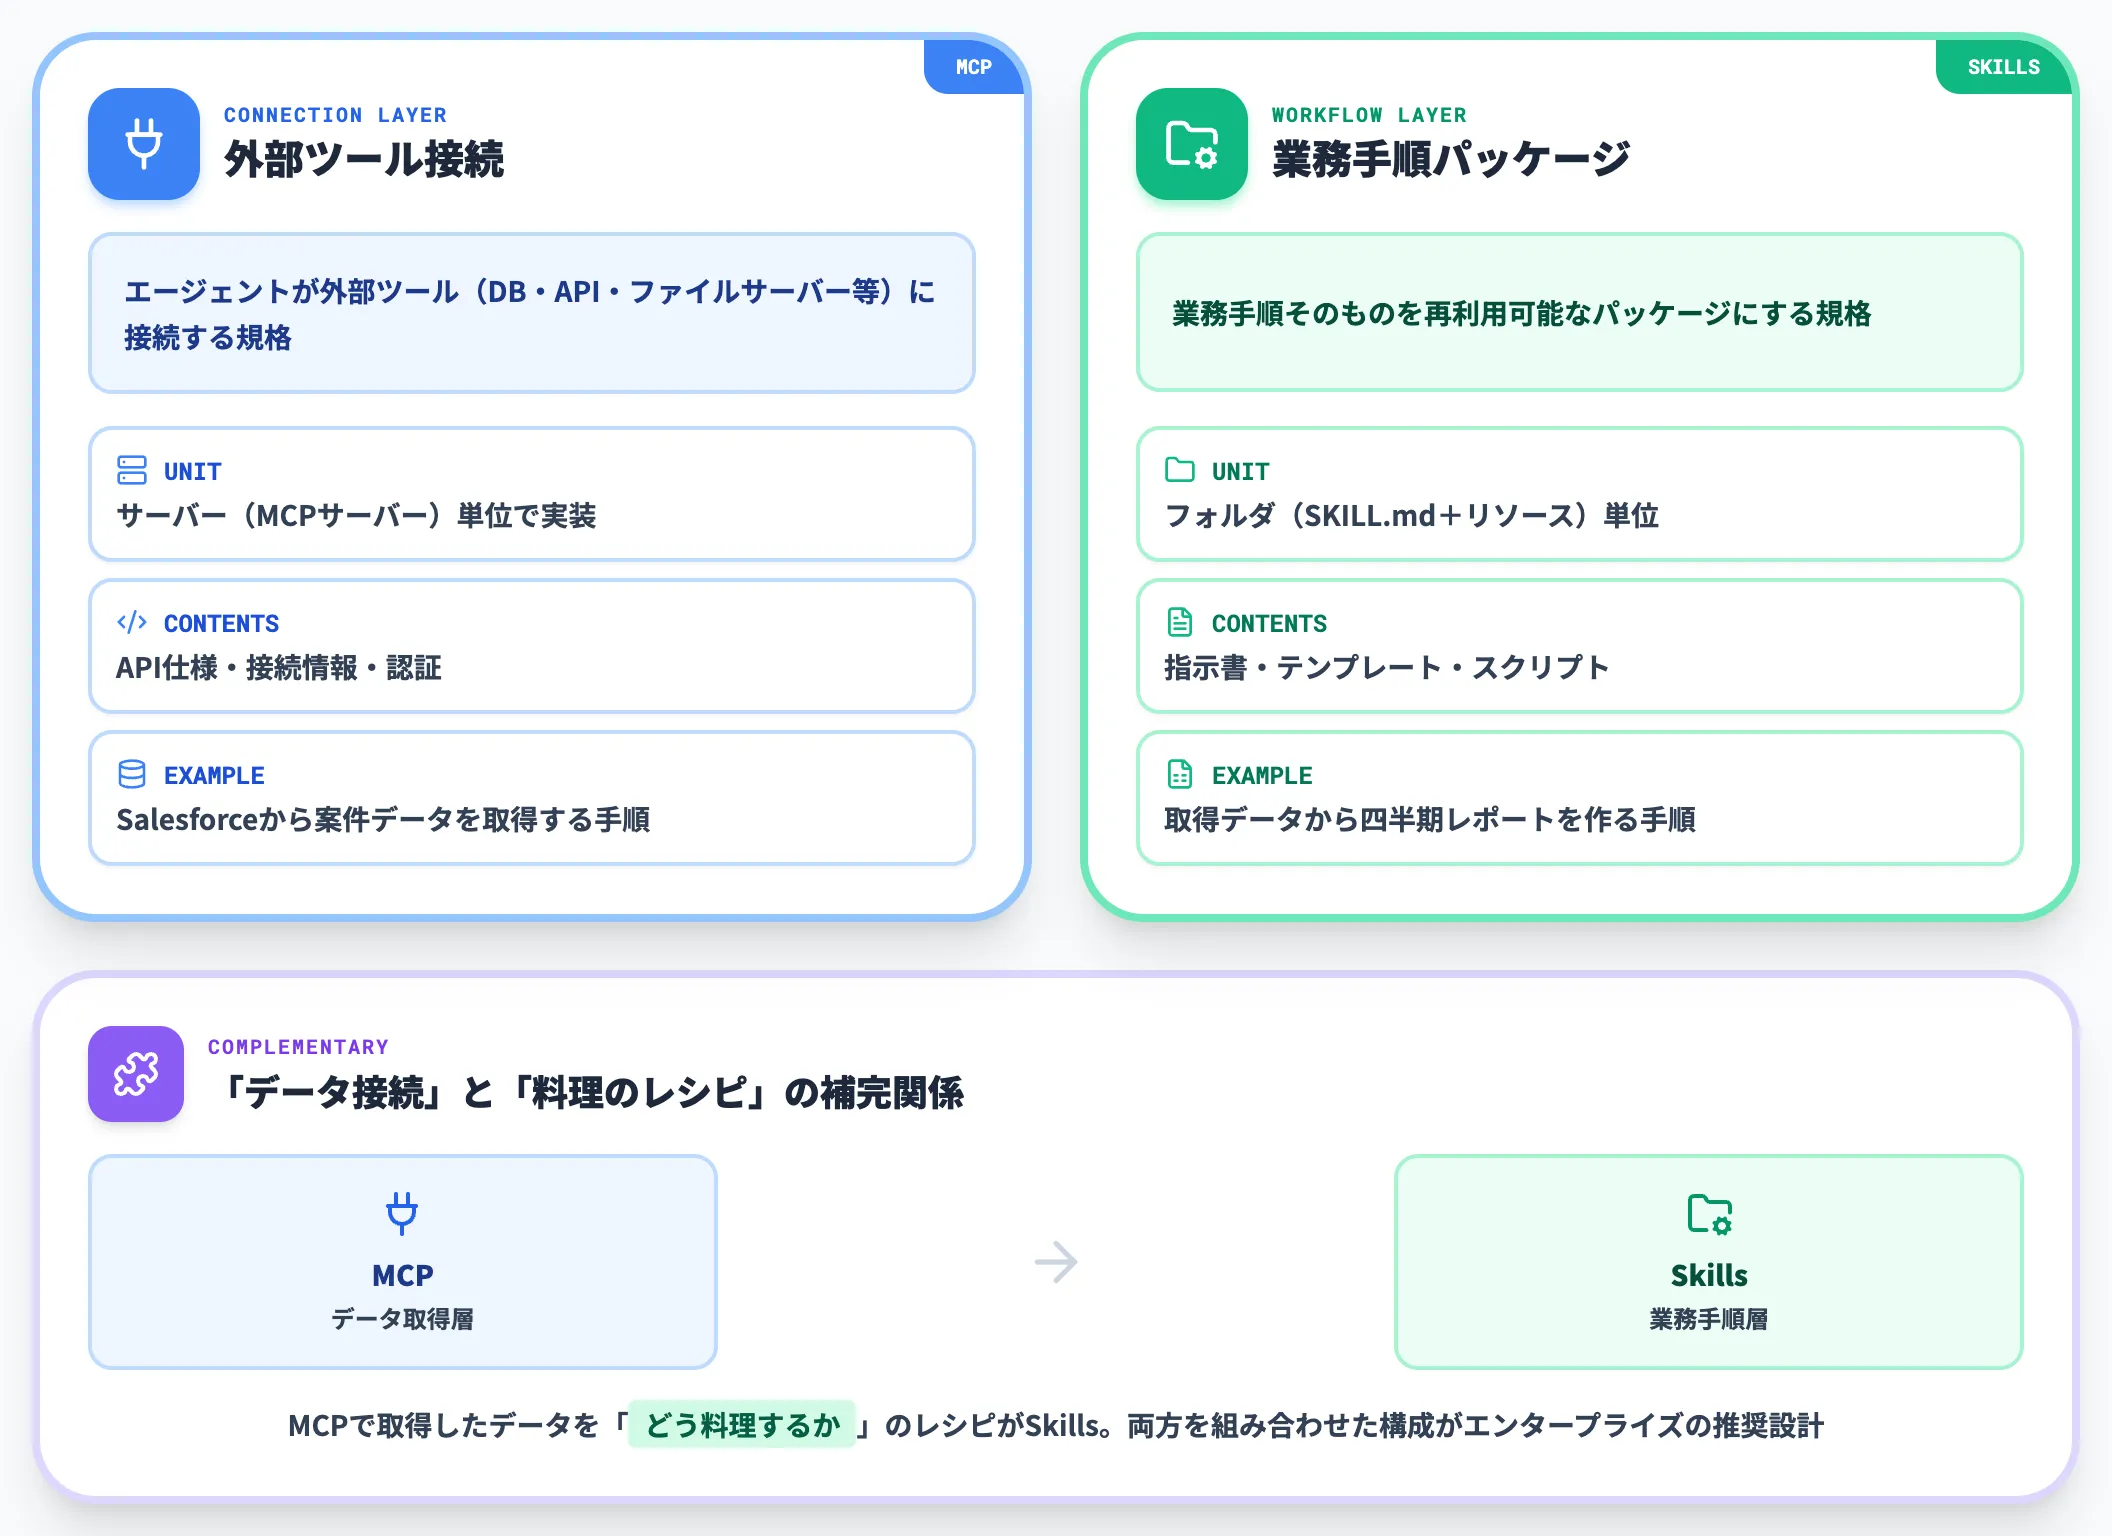The height and width of the screenshot is (1536, 2112).
Task: Click the Salesforceから案件データを取得する手順 text
Action: 383,820
